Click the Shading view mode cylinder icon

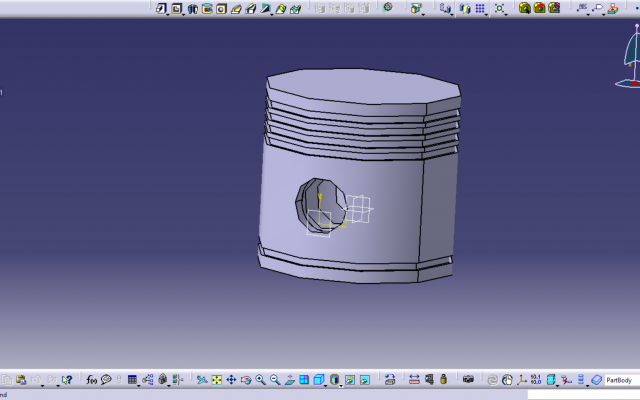tap(334, 380)
